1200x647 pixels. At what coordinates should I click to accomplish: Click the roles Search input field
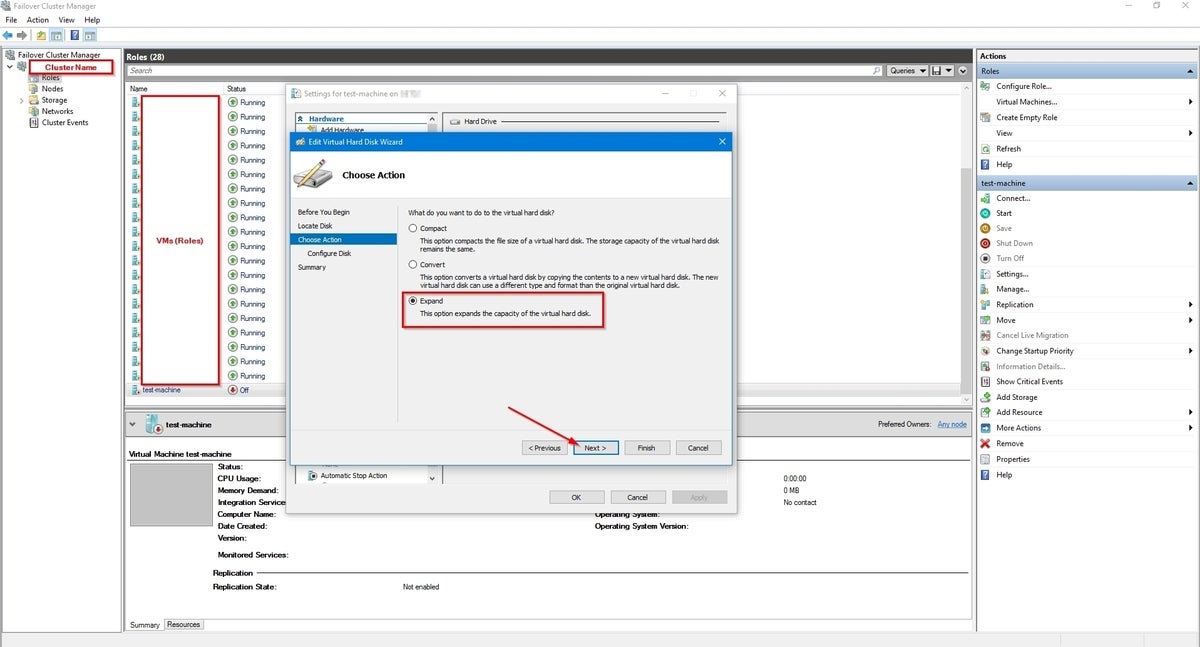click(500, 71)
